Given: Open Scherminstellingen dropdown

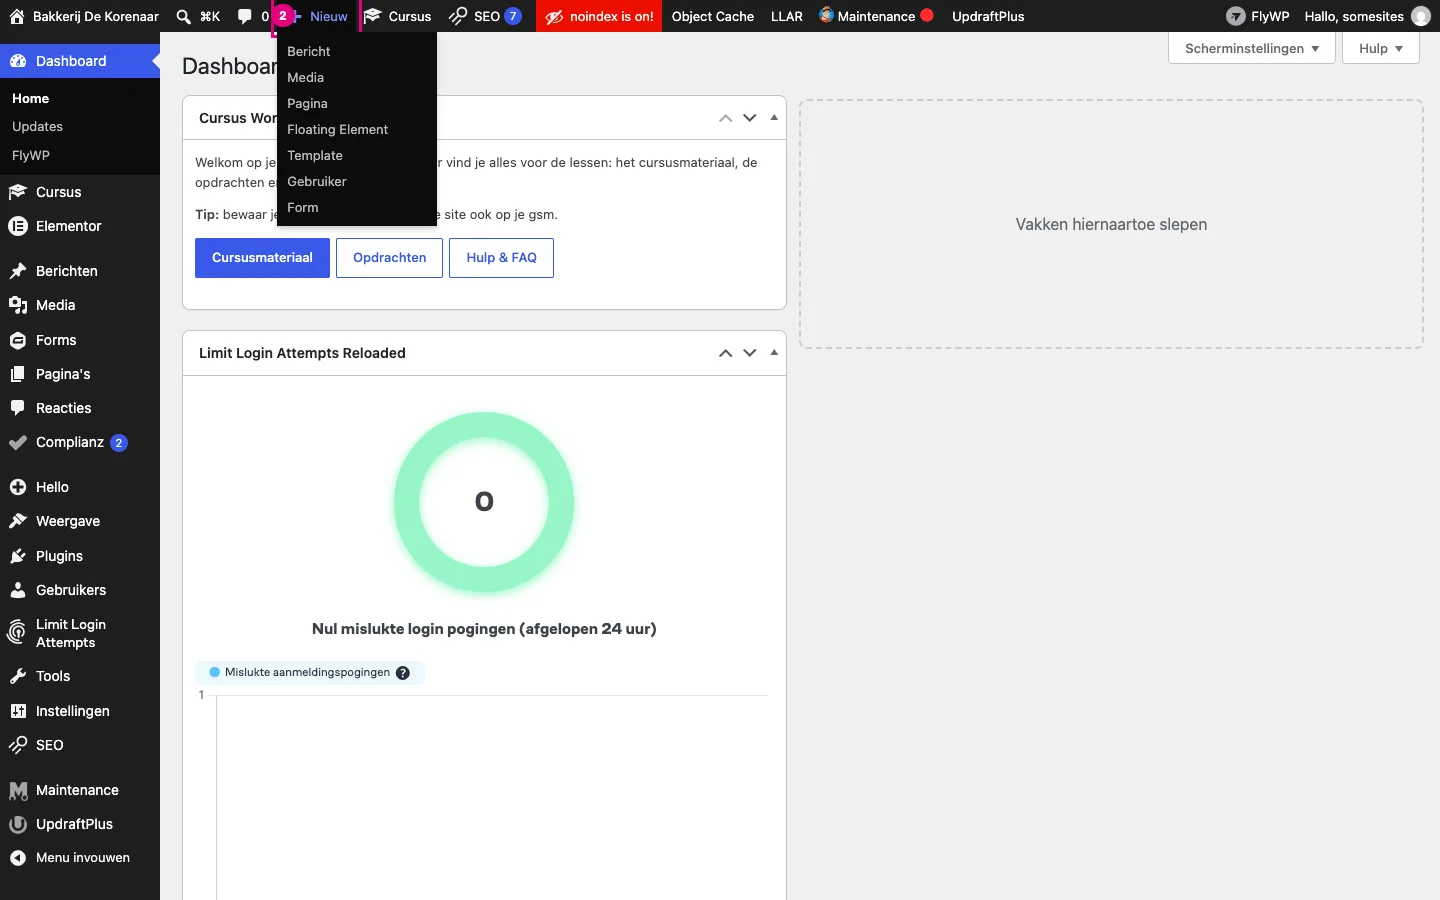Looking at the screenshot, I should coord(1252,48).
